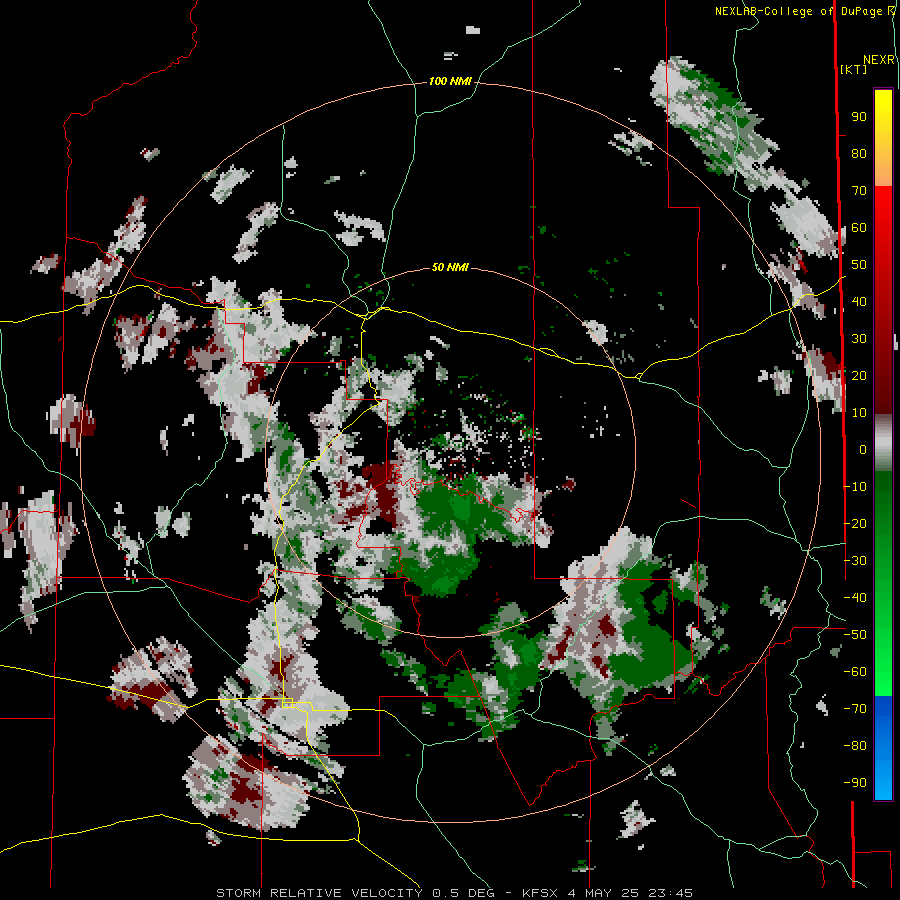The height and width of the screenshot is (900, 900).
Task: Click the "-20" scale label
Action: click(x=855, y=524)
